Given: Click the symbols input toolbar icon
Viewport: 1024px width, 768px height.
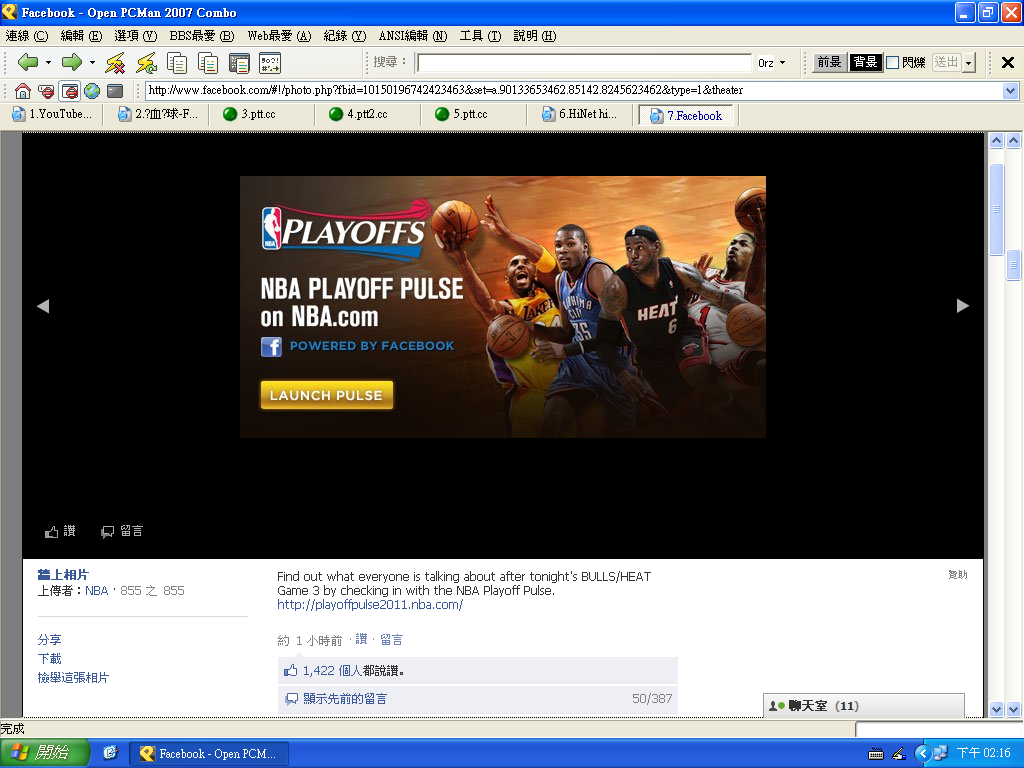Looking at the screenshot, I should tap(270, 63).
